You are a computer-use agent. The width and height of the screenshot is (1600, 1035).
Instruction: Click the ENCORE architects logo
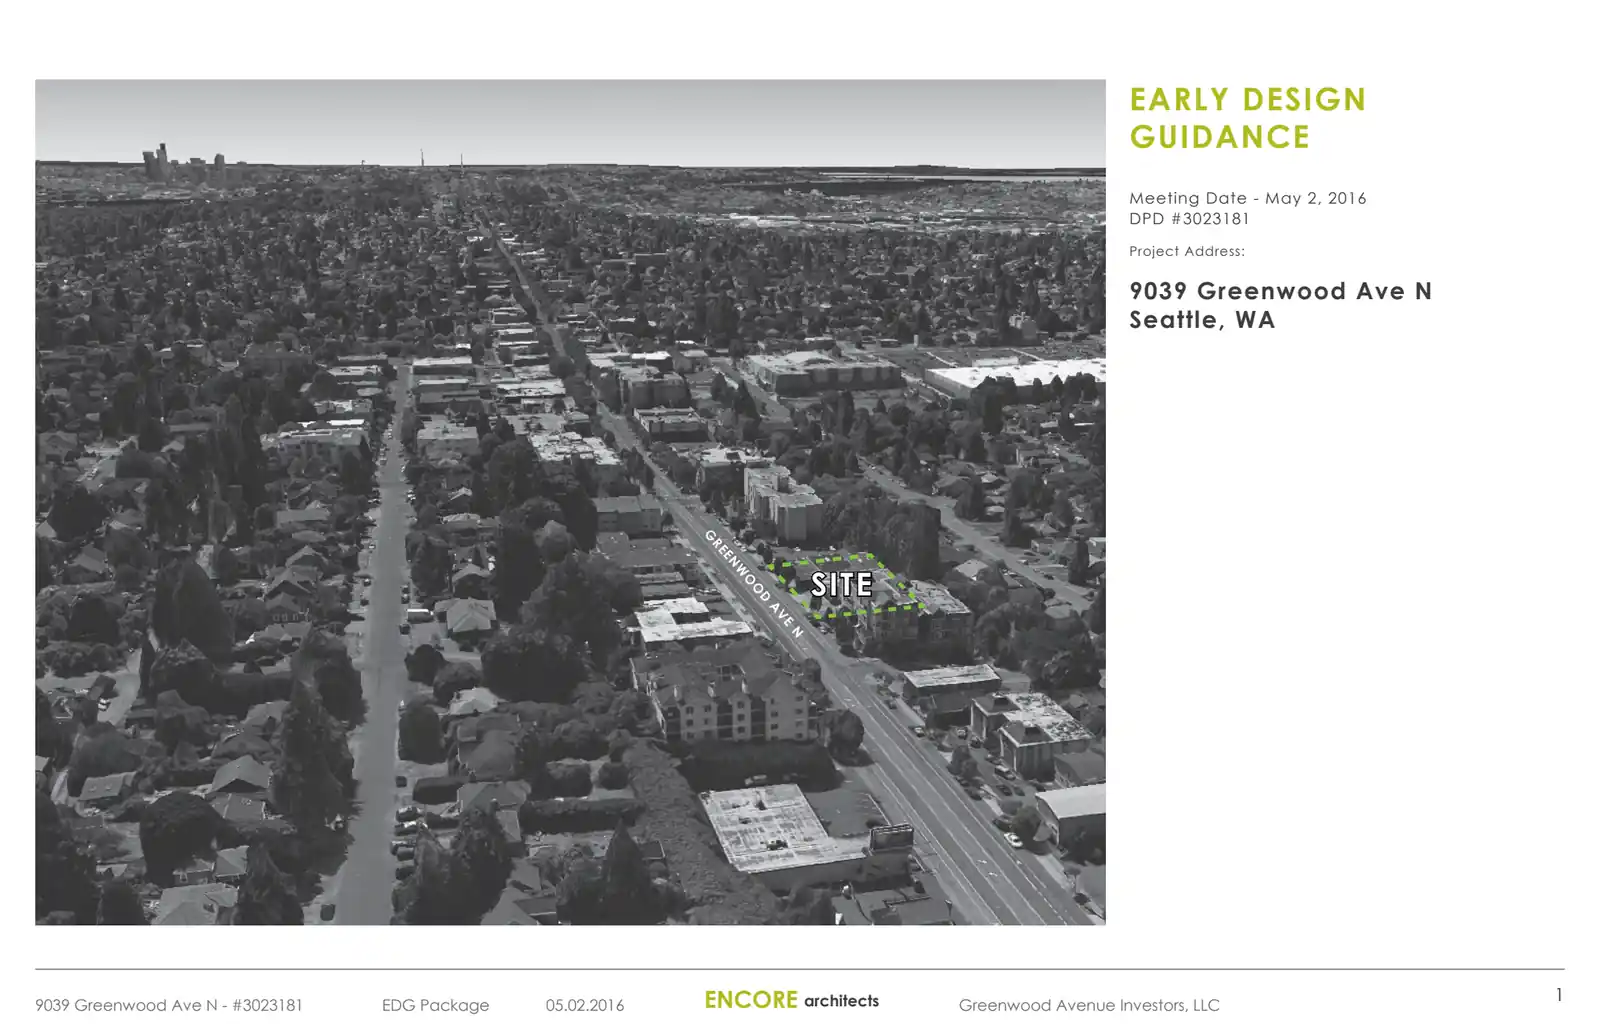point(791,1000)
